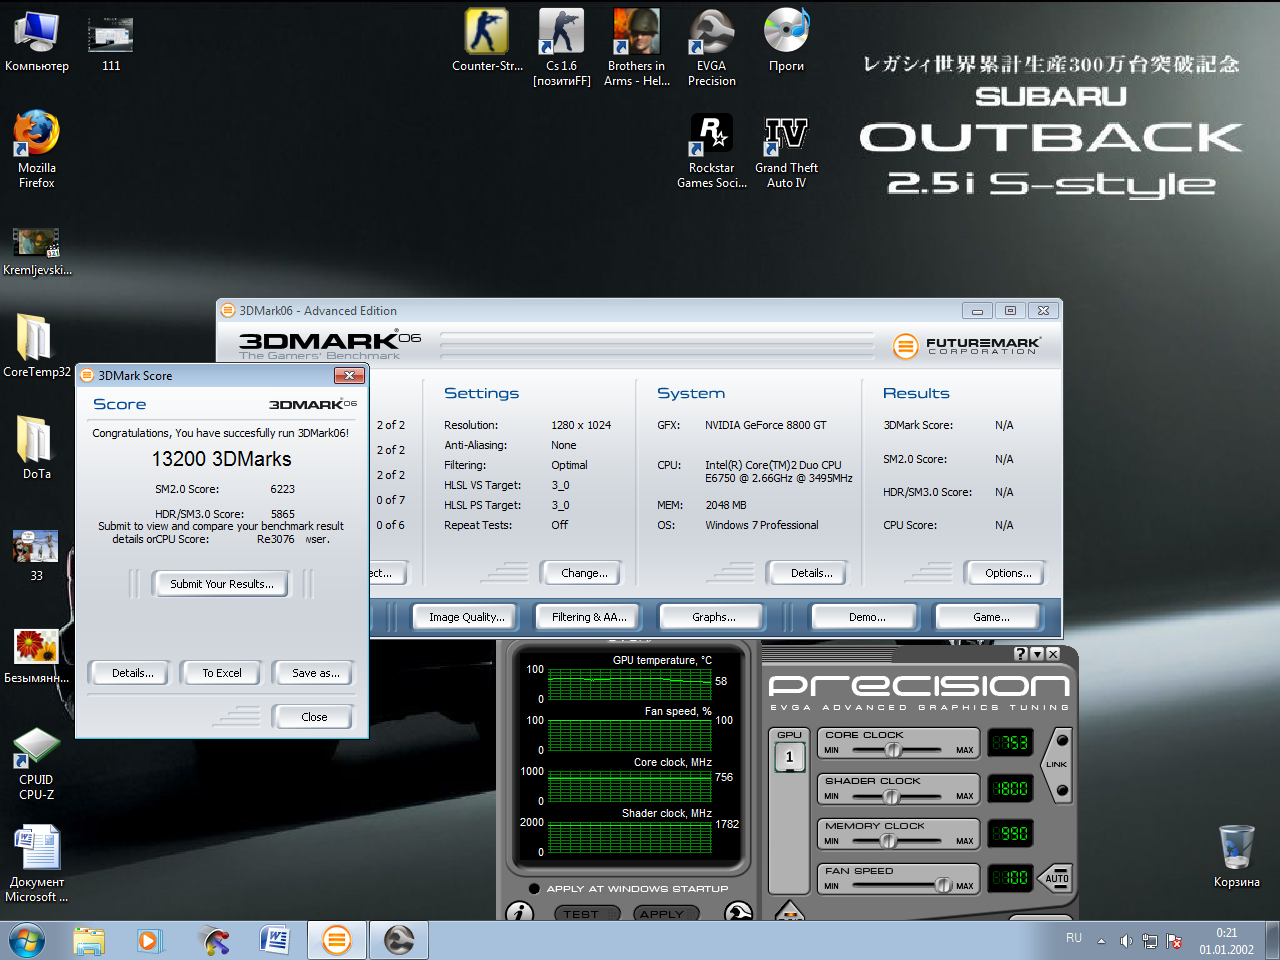The width and height of the screenshot is (1280, 960).
Task: Click the TEST button in Precision
Action: [x=588, y=914]
